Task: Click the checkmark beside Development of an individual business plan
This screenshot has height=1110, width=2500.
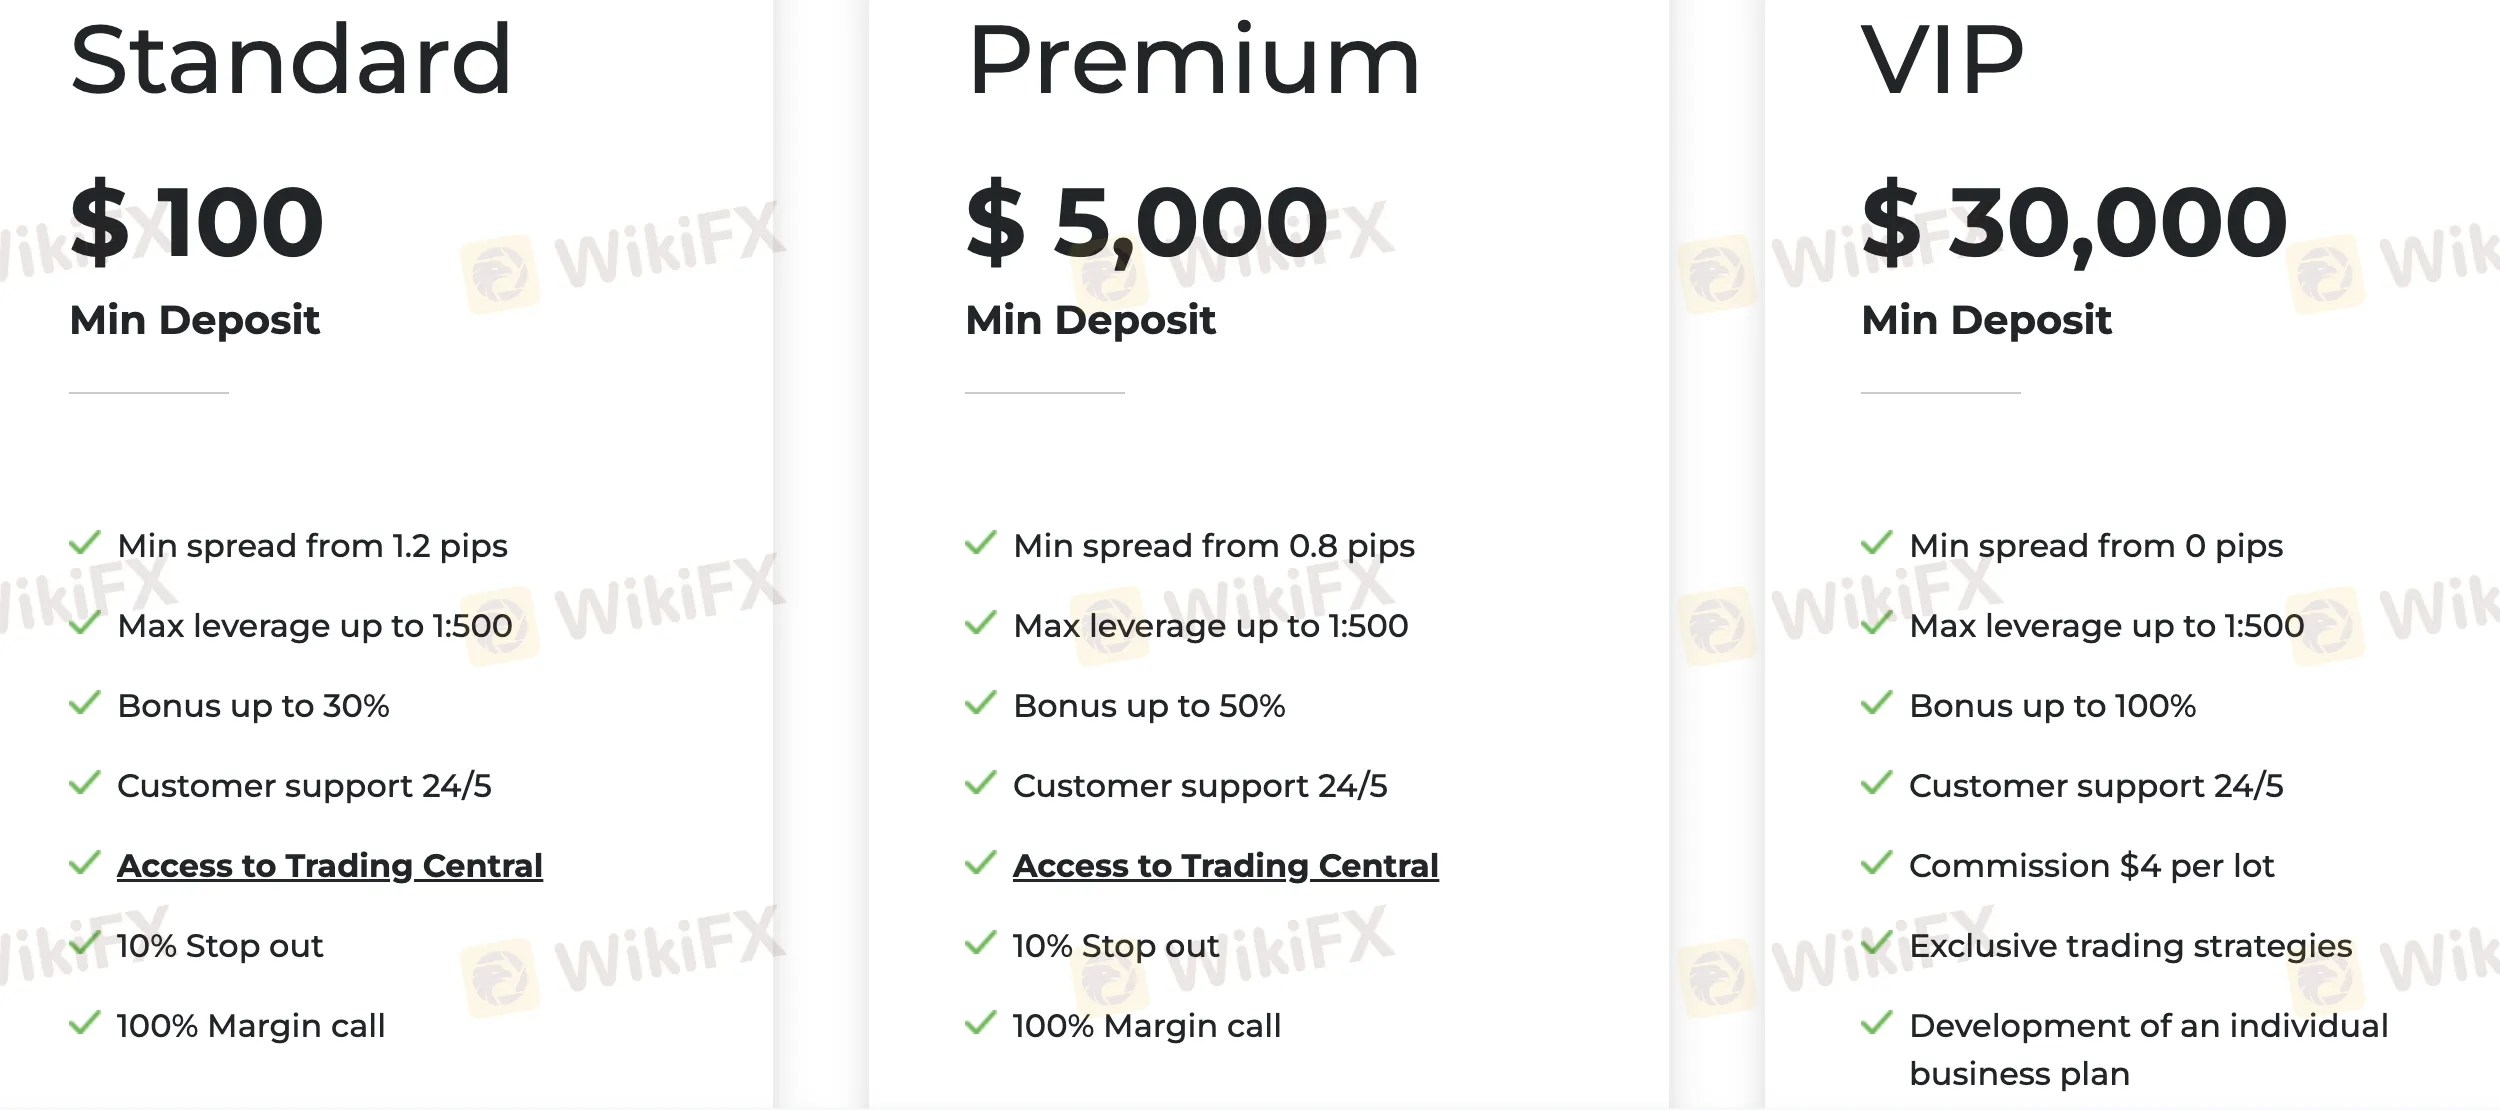Action: (x=1877, y=1023)
